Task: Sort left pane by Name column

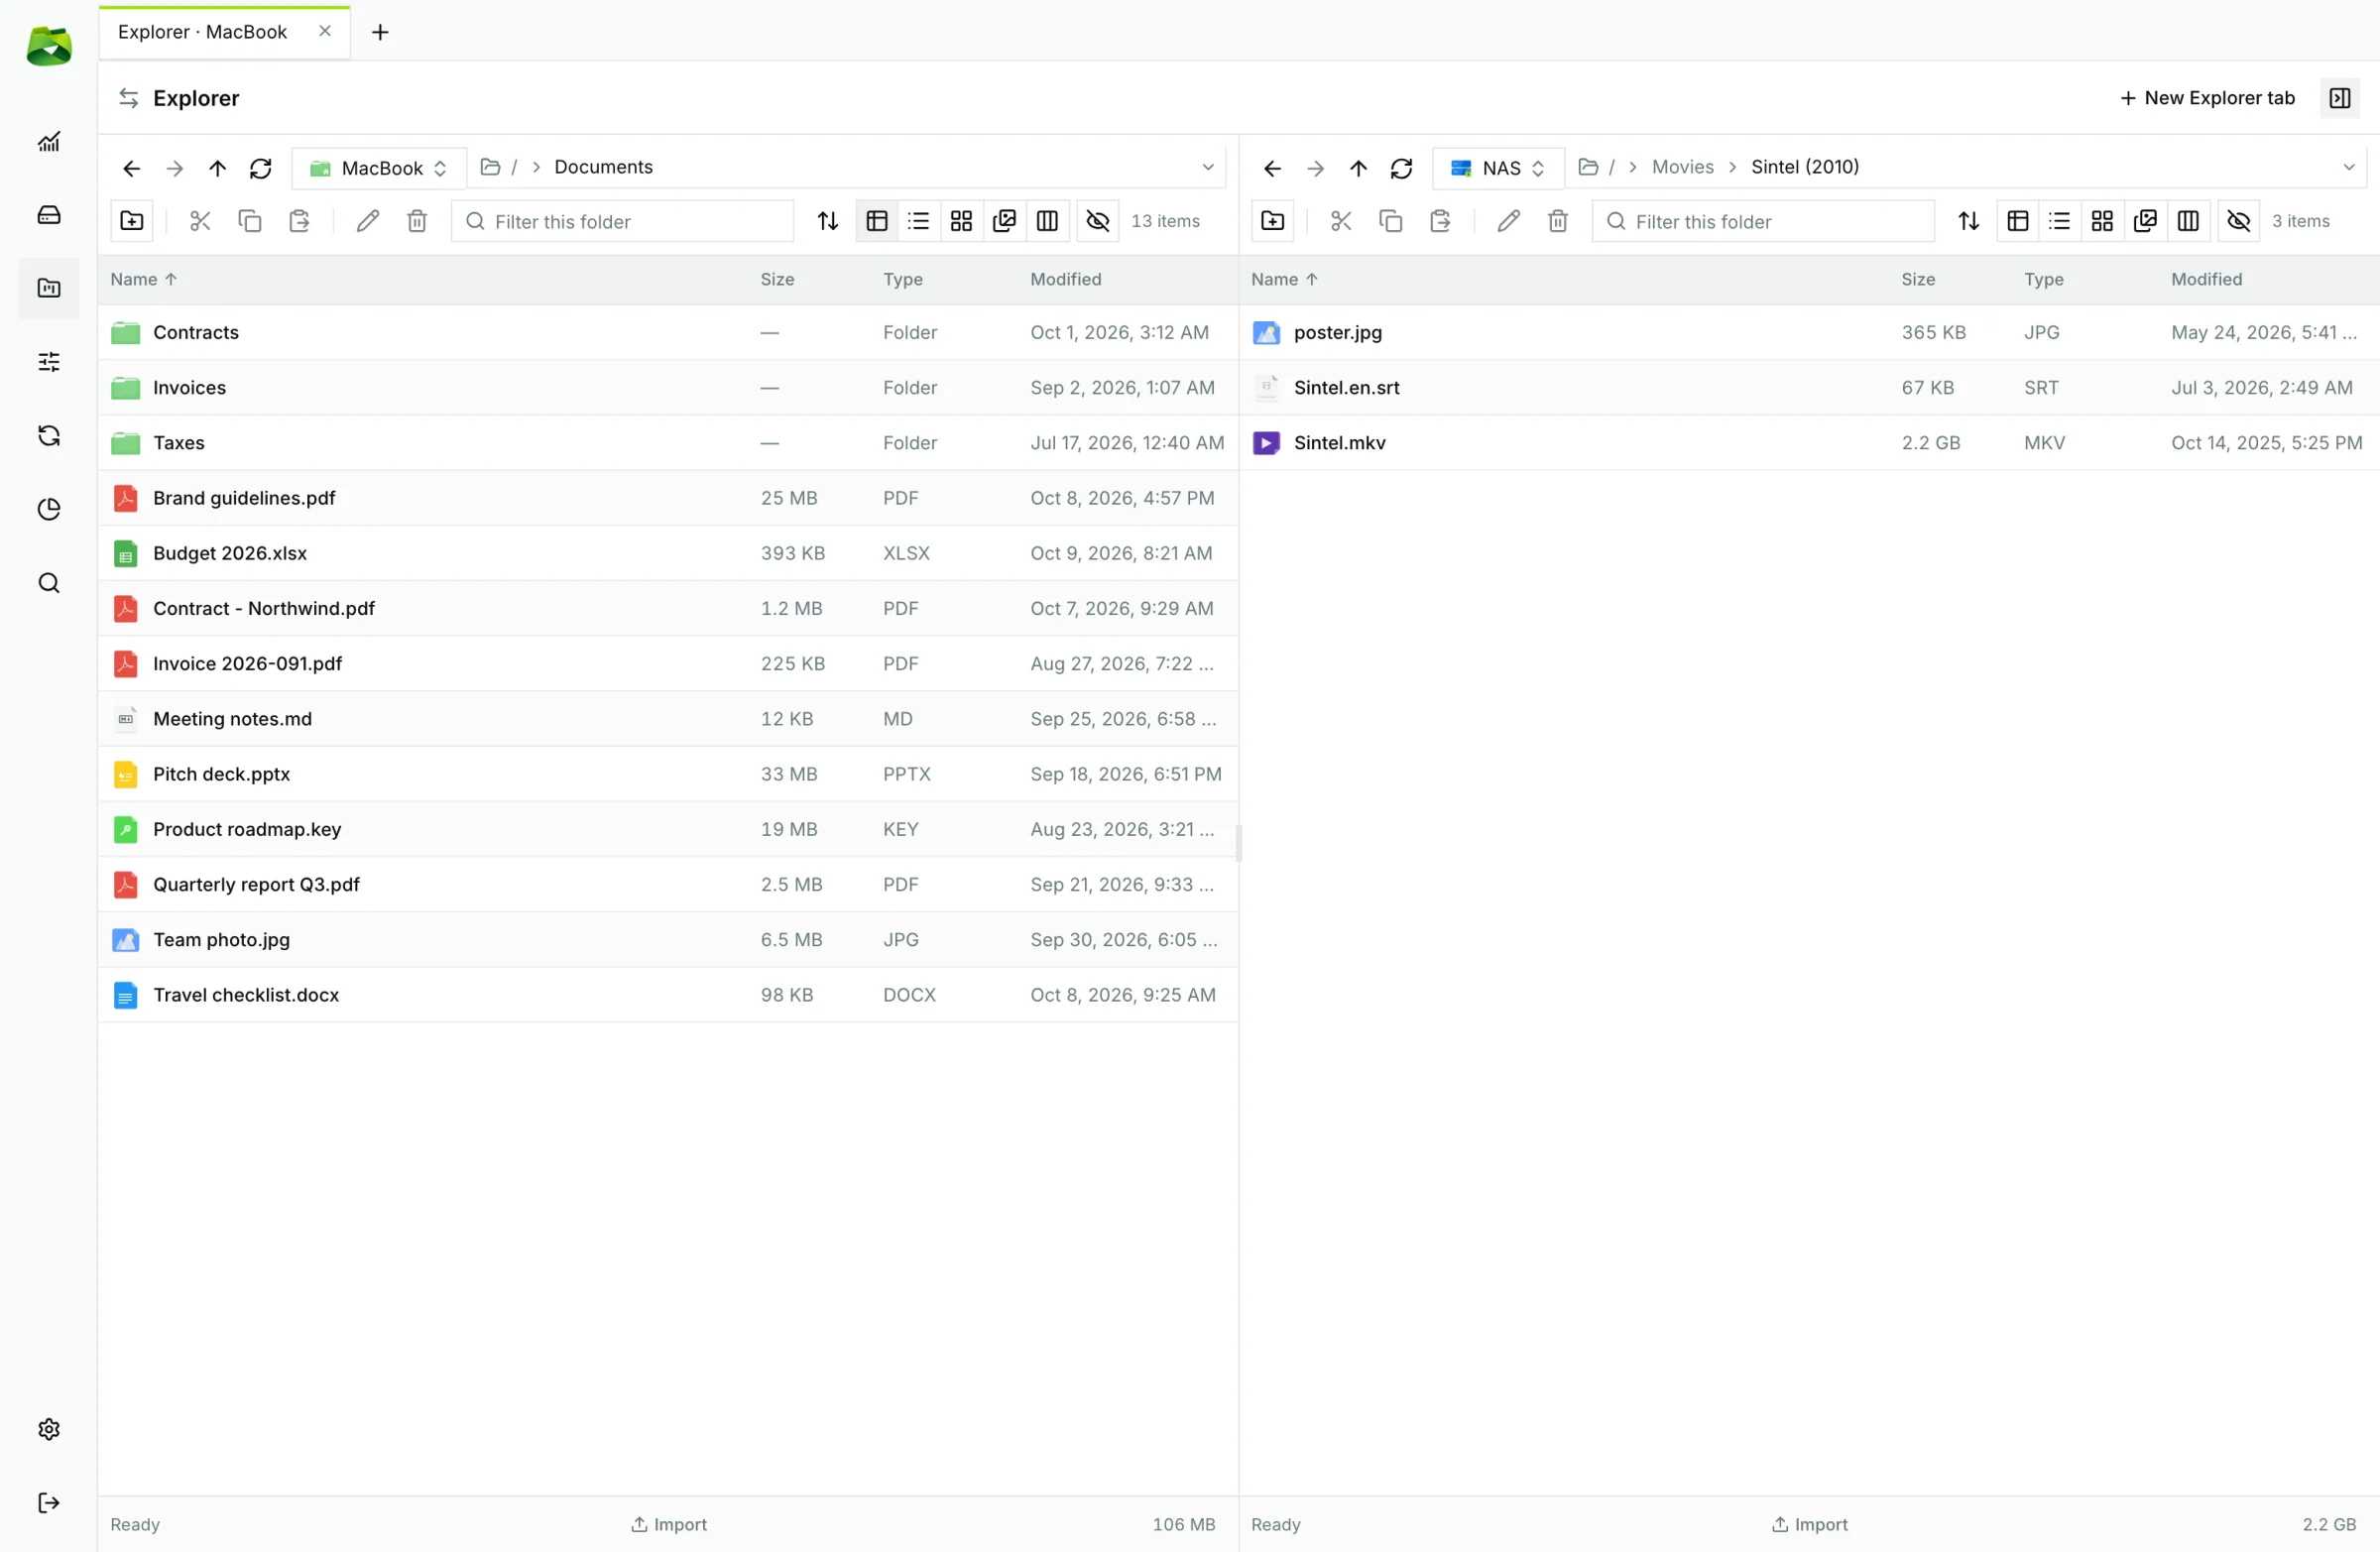Action: 143,280
